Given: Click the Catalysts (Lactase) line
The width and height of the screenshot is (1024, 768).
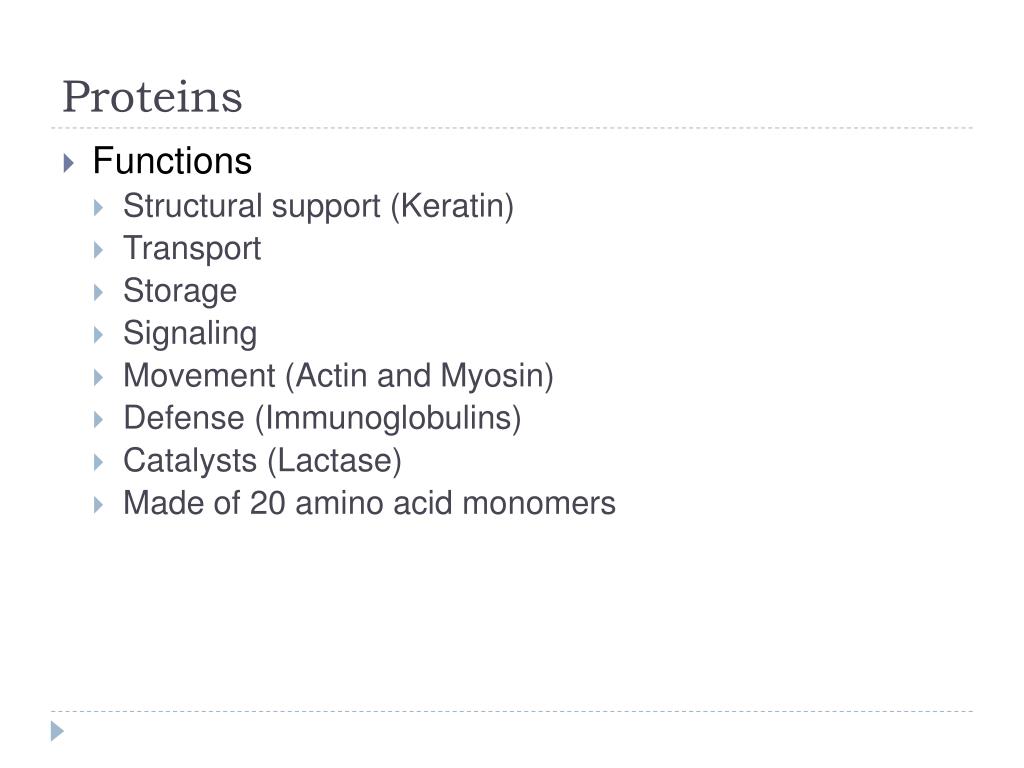Looking at the screenshot, I should [x=263, y=461].
